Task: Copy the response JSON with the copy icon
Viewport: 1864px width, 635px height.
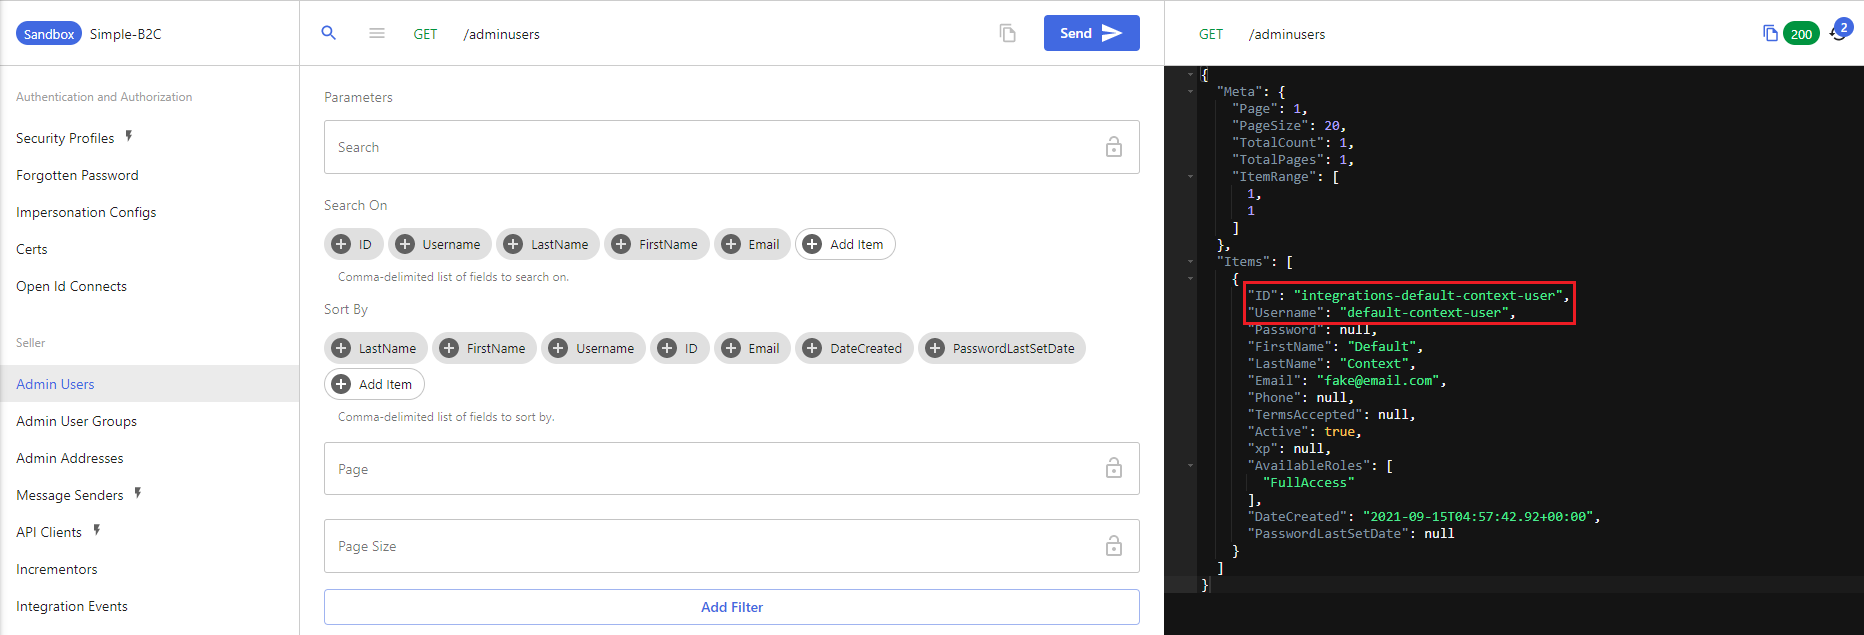Action: [1770, 33]
